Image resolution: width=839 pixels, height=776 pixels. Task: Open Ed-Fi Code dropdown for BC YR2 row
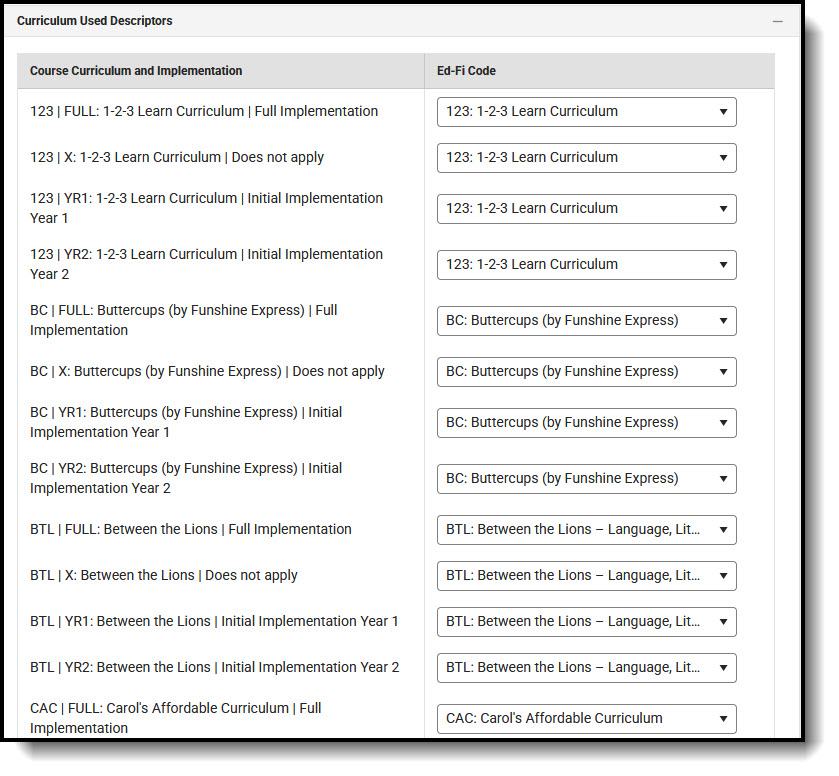586,479
